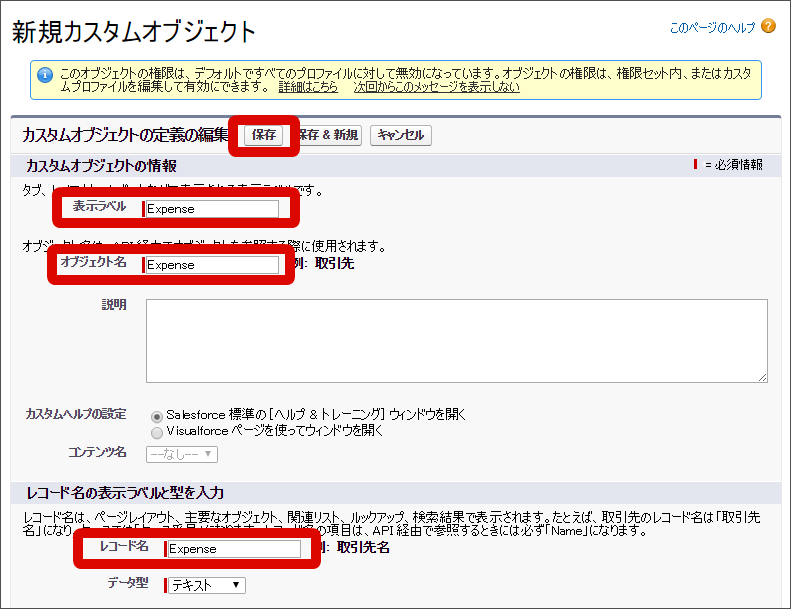Image resolution: width=791 pixels, height=609 pixels.
Task: Click the blue info icon in the notice
Action: 45,75
